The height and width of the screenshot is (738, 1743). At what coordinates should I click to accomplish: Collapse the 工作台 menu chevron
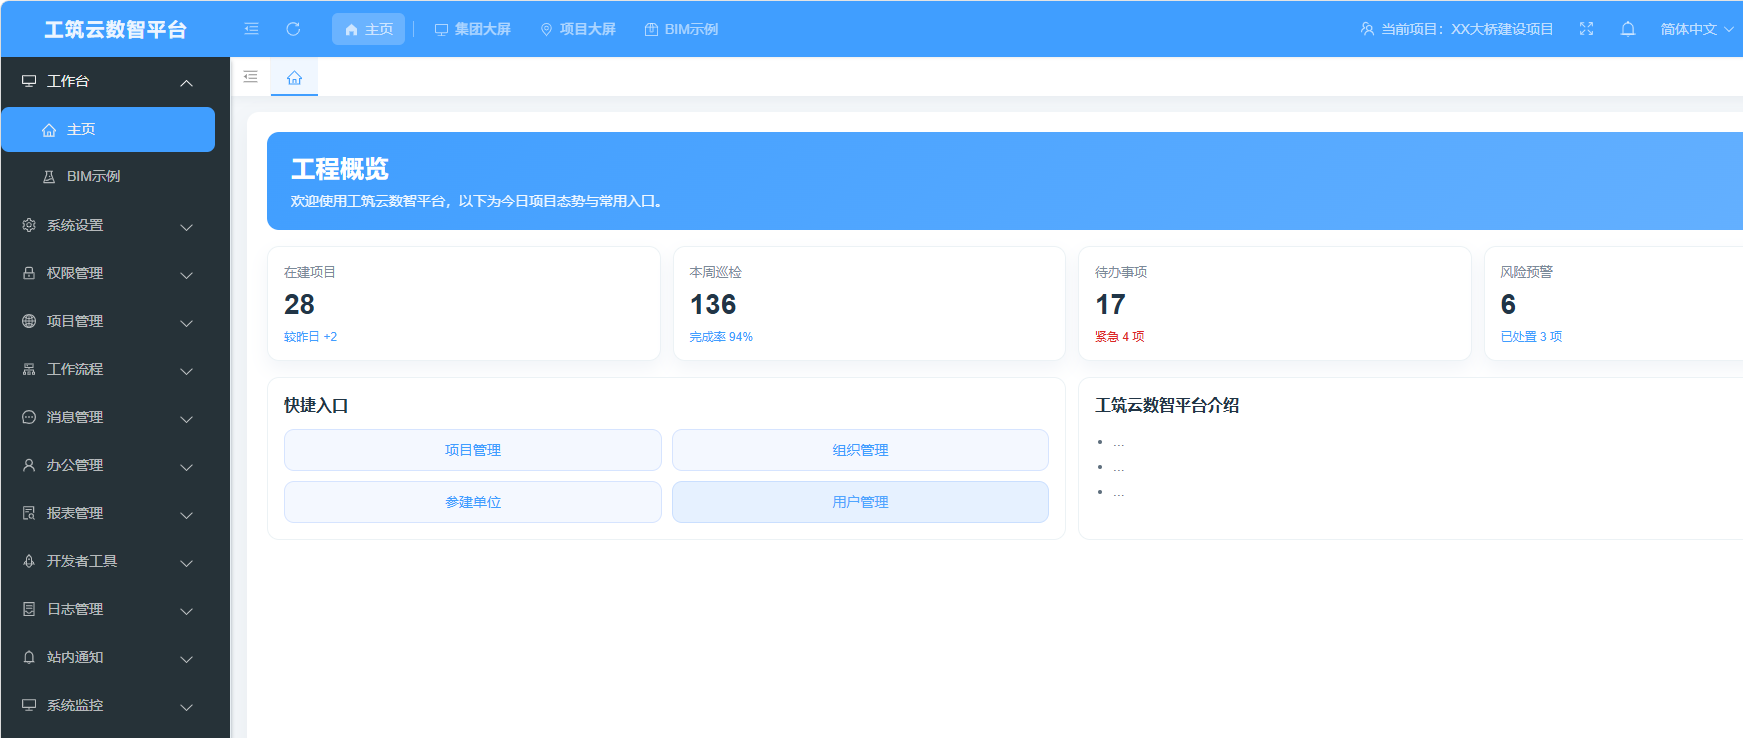click(x=186, y=82)
